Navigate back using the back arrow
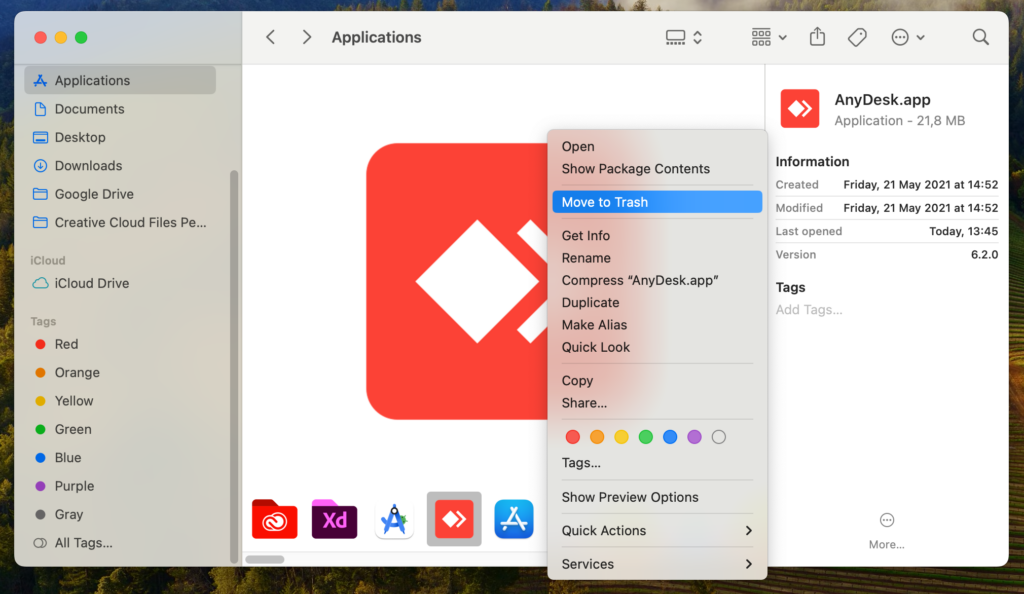 pyautogui.click(x=270, y=36)
